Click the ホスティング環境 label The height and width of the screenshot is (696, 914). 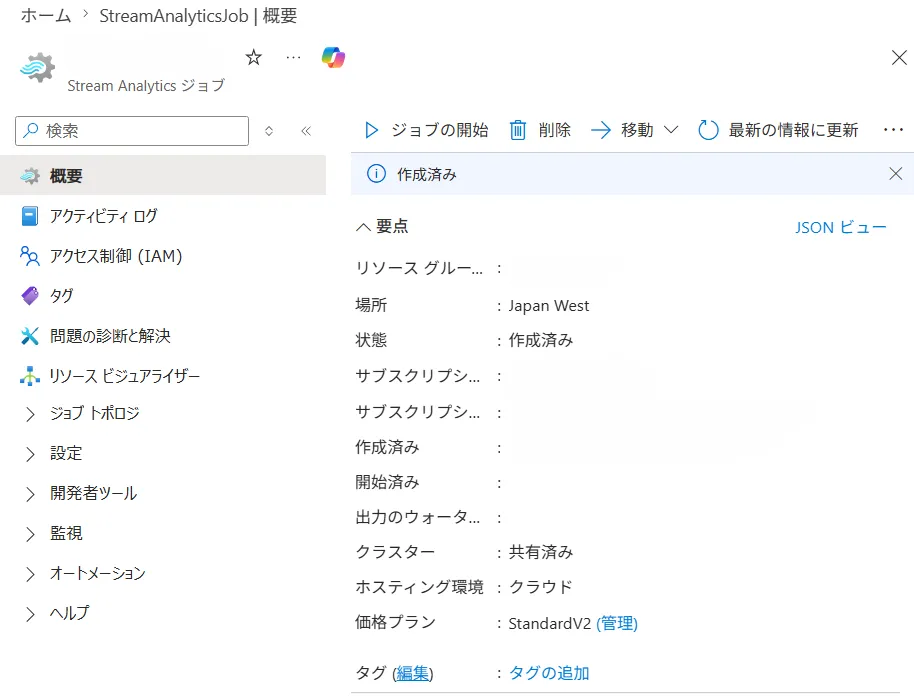click(x=420, y=586)
